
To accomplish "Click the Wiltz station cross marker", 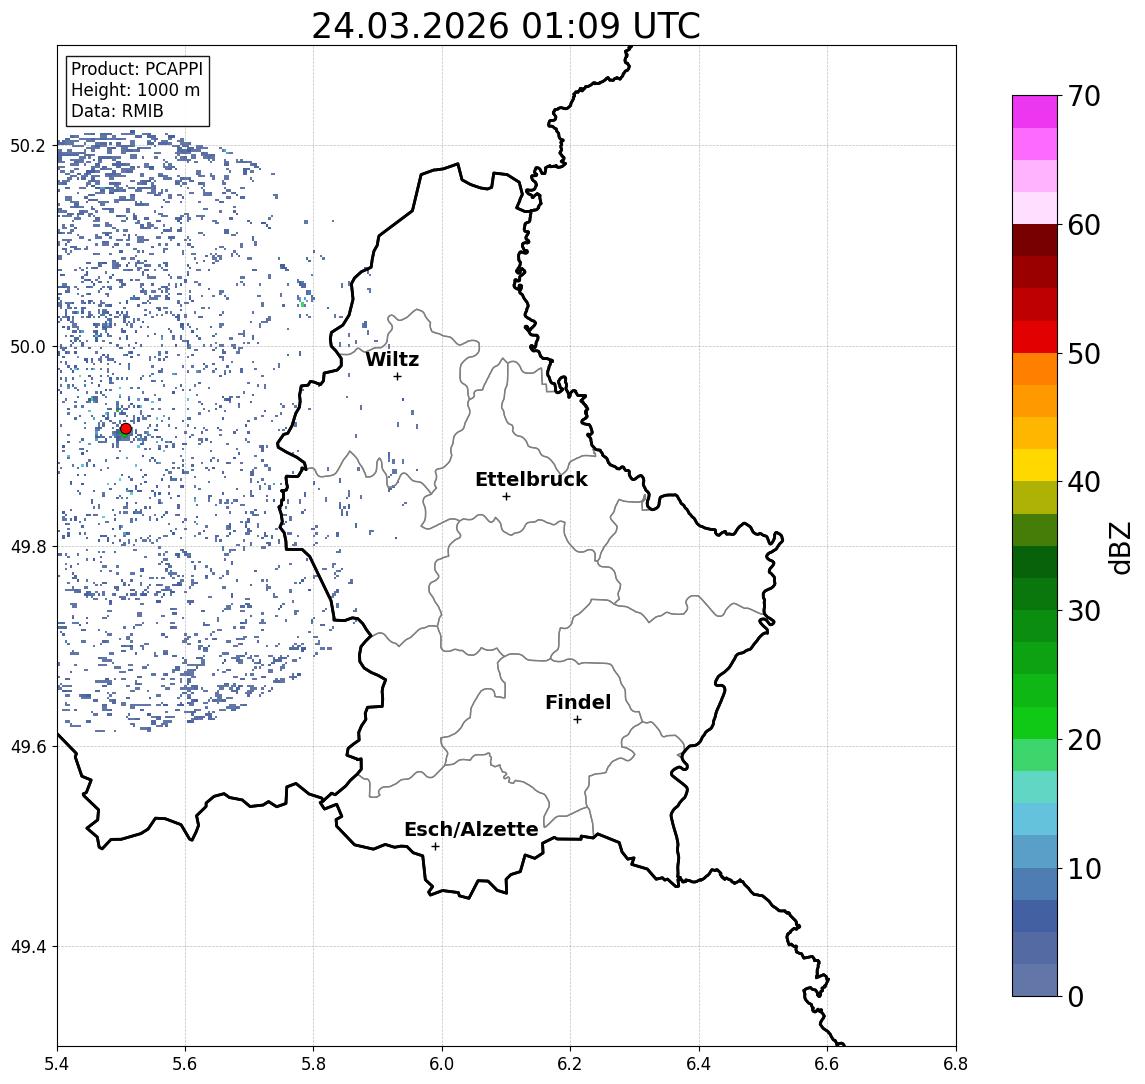I will [397, 376].
